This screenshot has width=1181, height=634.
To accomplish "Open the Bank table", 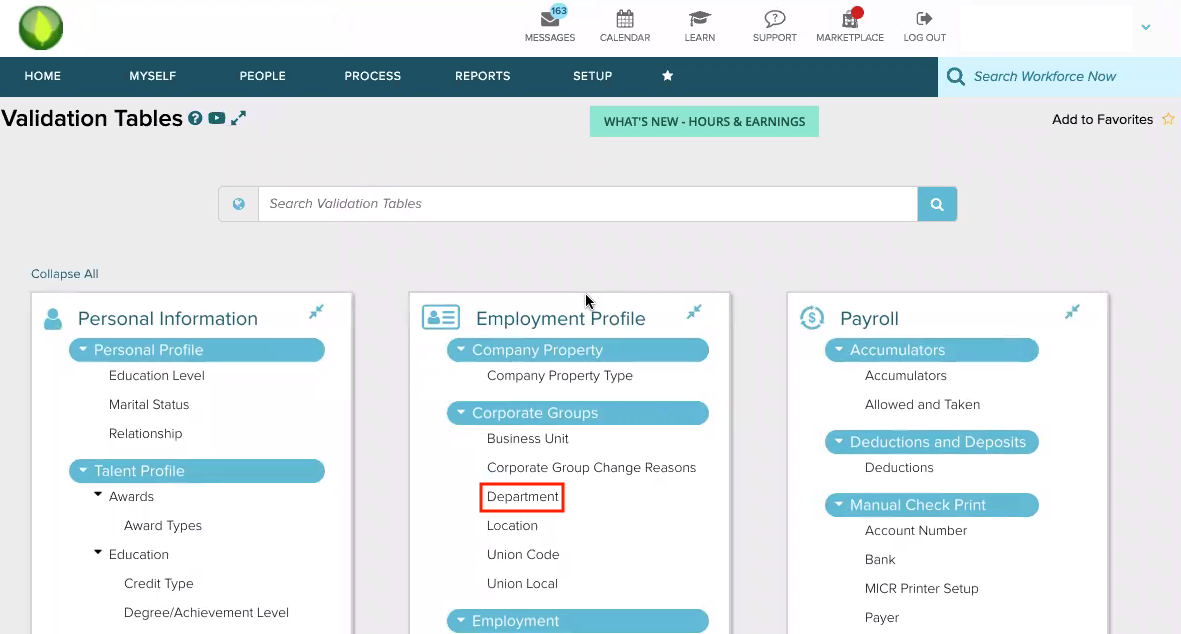I will 880,559.
